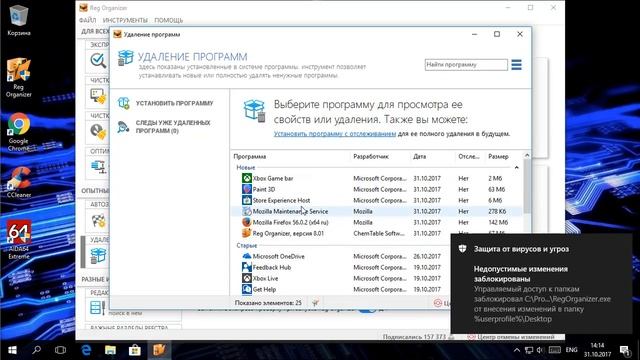Select Paint 3D row text
This screenshot has width=640, height=360.
tap(264, 189)
